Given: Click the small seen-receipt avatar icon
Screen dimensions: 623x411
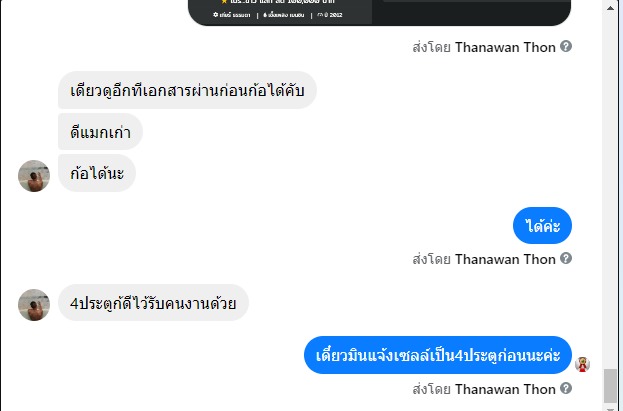Looking at the screenshot, I should click(x=582, y=364).
